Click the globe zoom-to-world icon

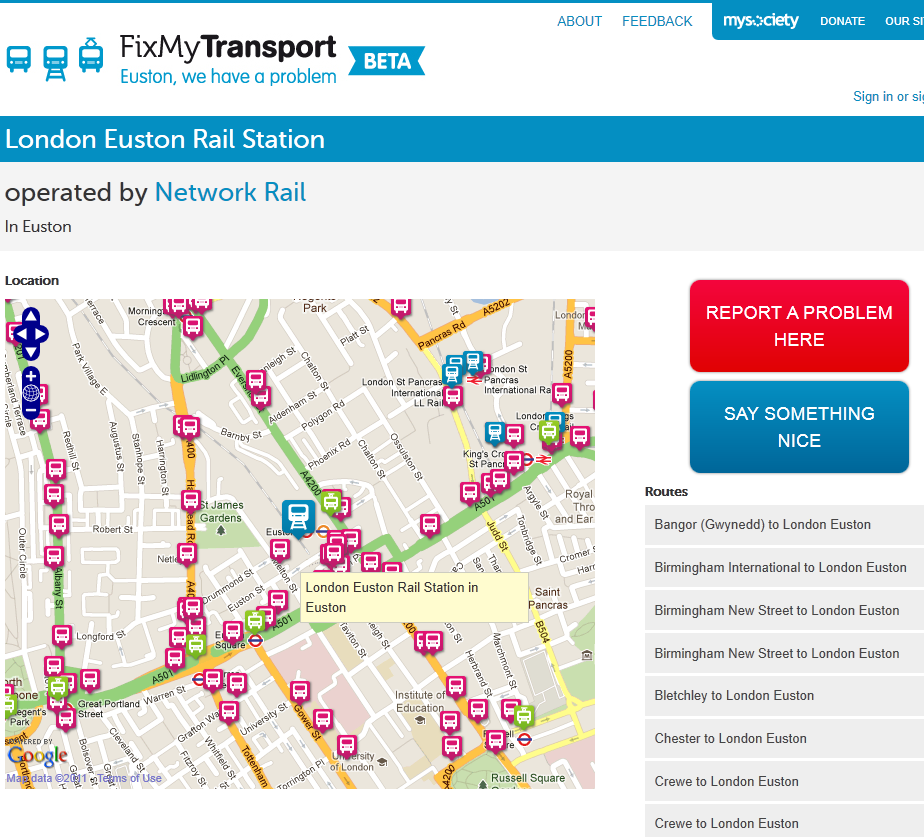tap(31, 393)
